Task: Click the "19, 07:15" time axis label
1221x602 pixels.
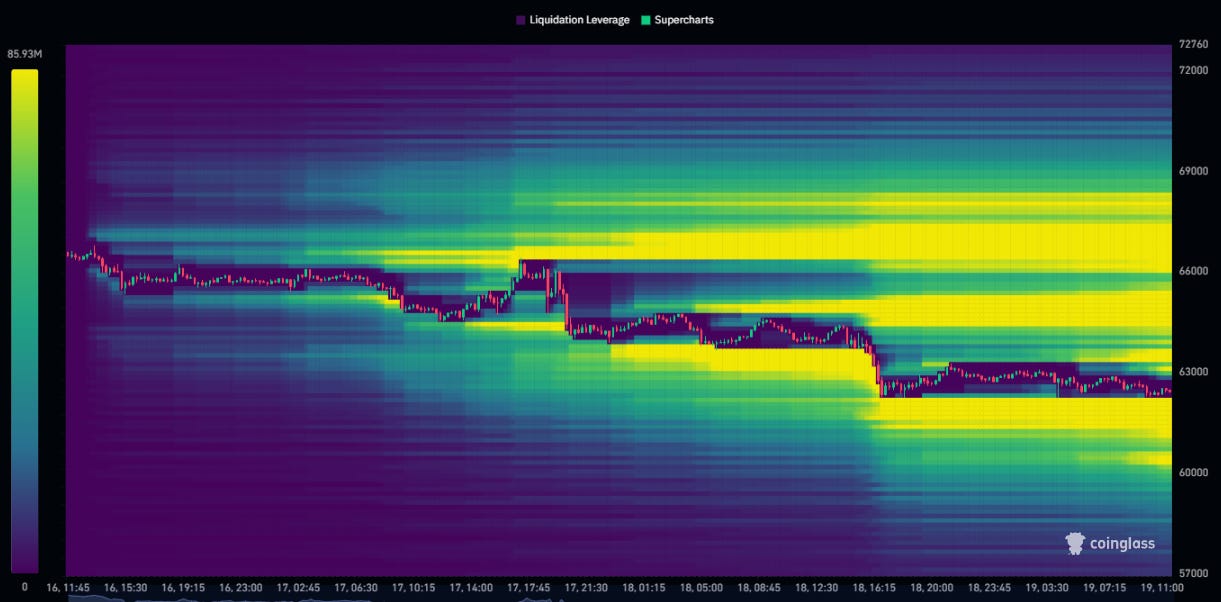Action: (x=1103, y=588)
